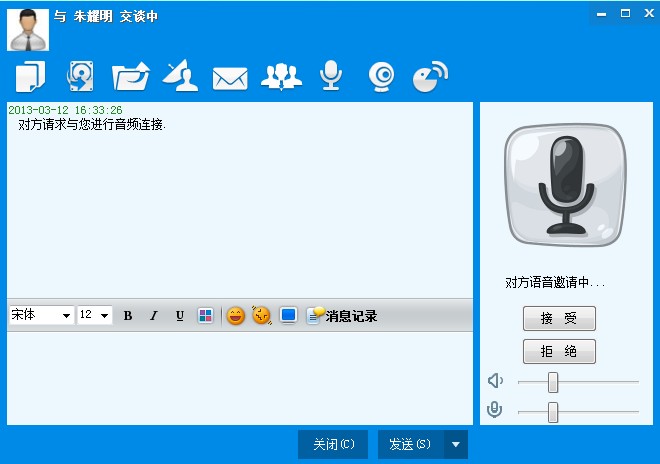Click the 关闭(C) button
Screen dimensions: 660x464
[x=333, y=444]
